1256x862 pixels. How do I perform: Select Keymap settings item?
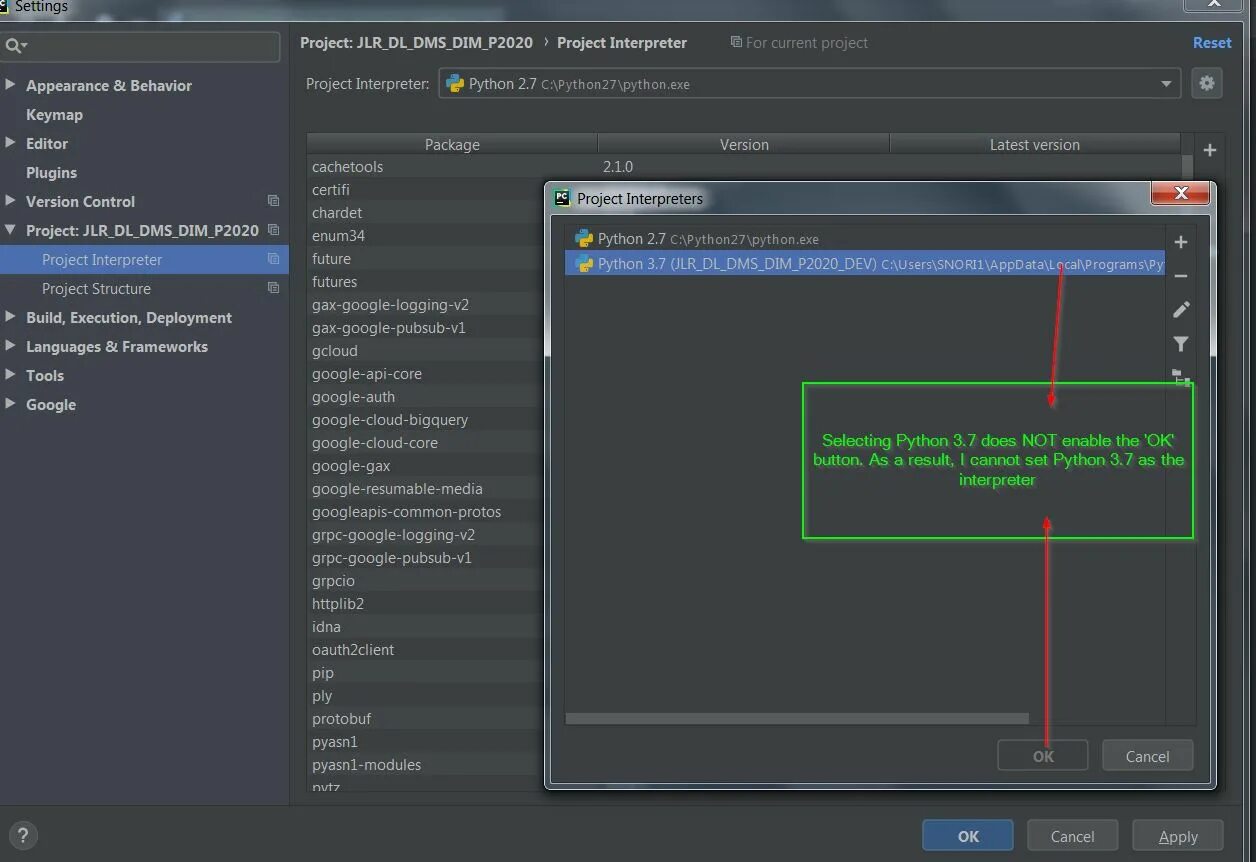pos(54,114)
